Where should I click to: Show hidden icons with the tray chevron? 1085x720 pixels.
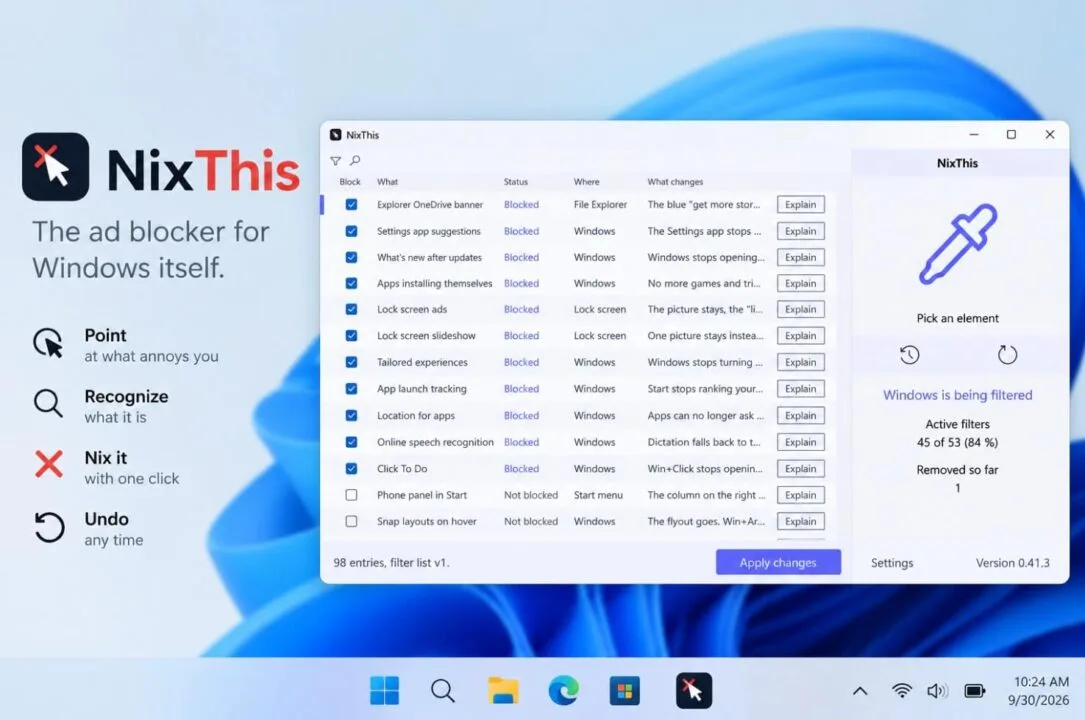(860, 690)
